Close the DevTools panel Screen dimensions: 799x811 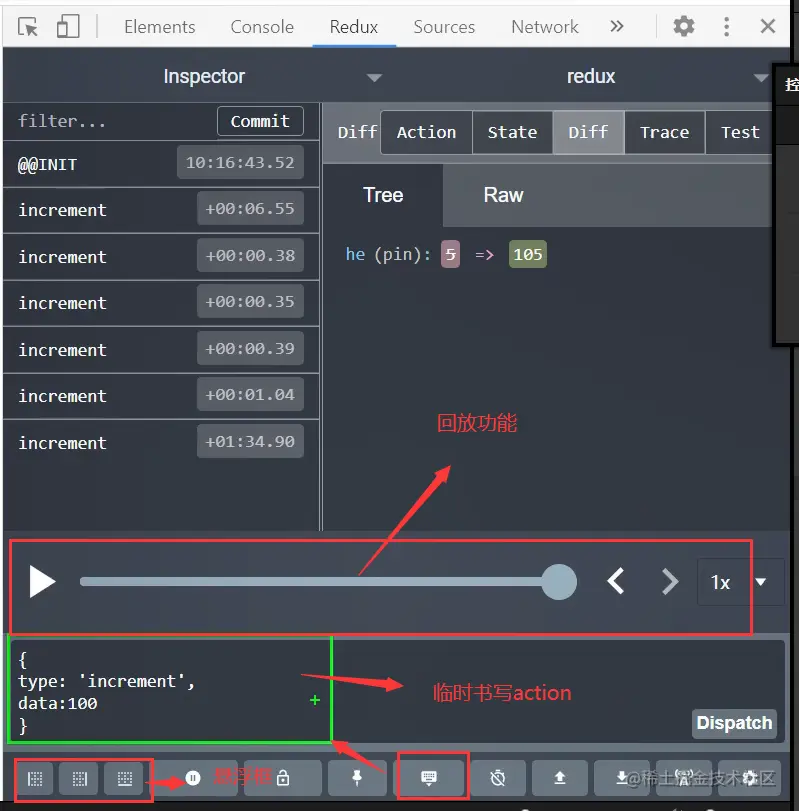(767, 26)
